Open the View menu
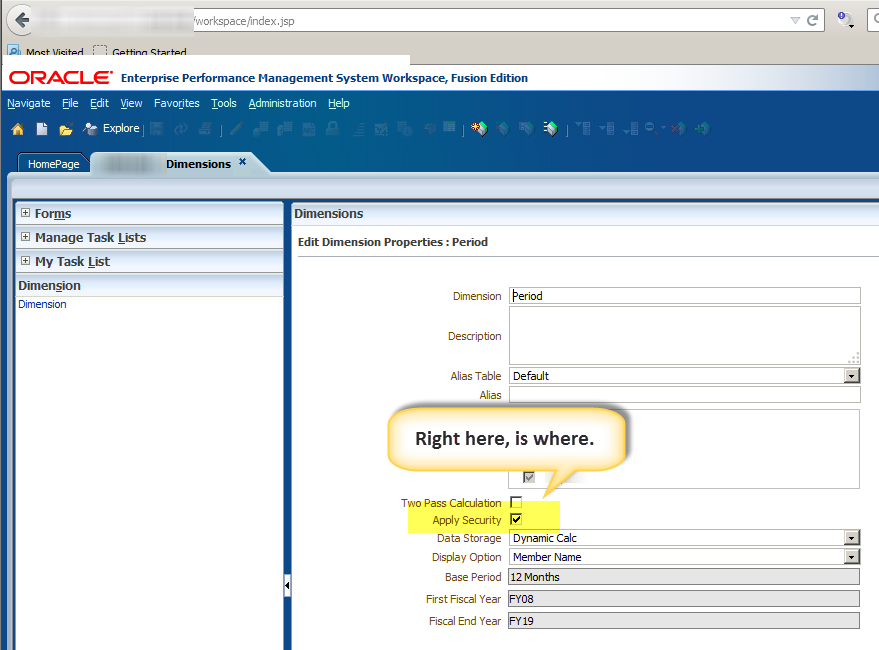This screenshot has height=650, width=879. pos(131,103)
